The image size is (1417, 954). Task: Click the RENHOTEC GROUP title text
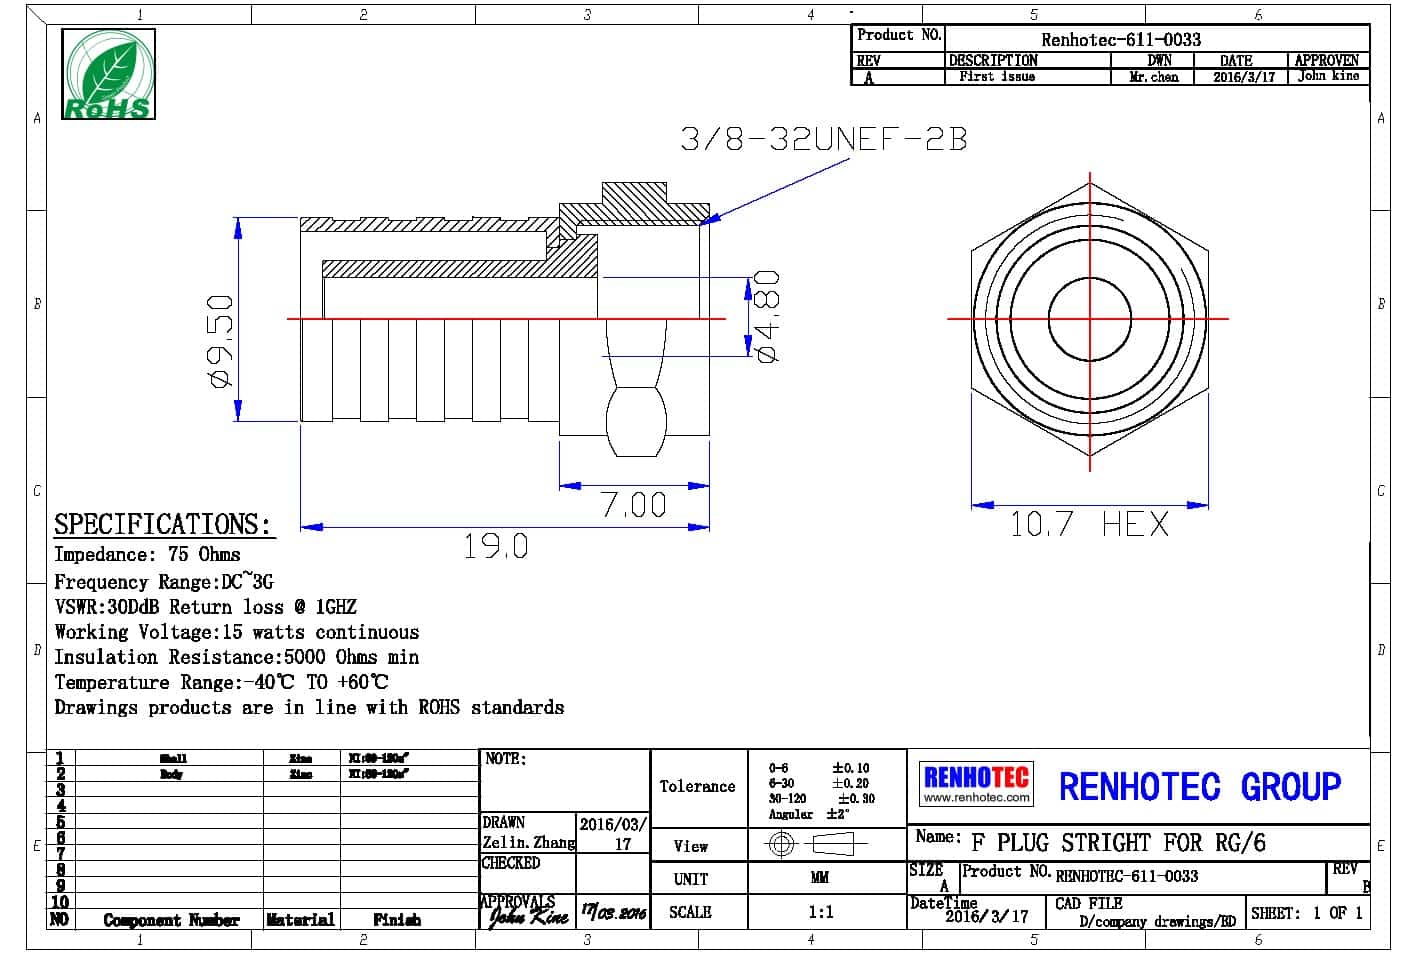pos(1199,787)
